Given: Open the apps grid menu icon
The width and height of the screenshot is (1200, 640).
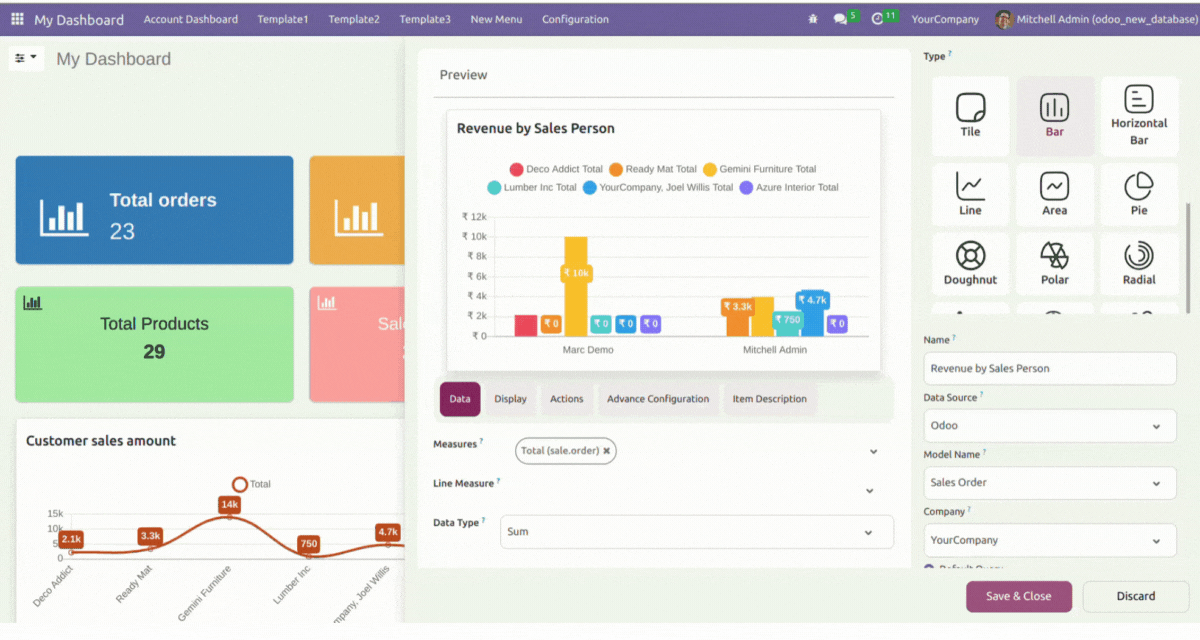Looking at the screenshot, I should point(17,19).
